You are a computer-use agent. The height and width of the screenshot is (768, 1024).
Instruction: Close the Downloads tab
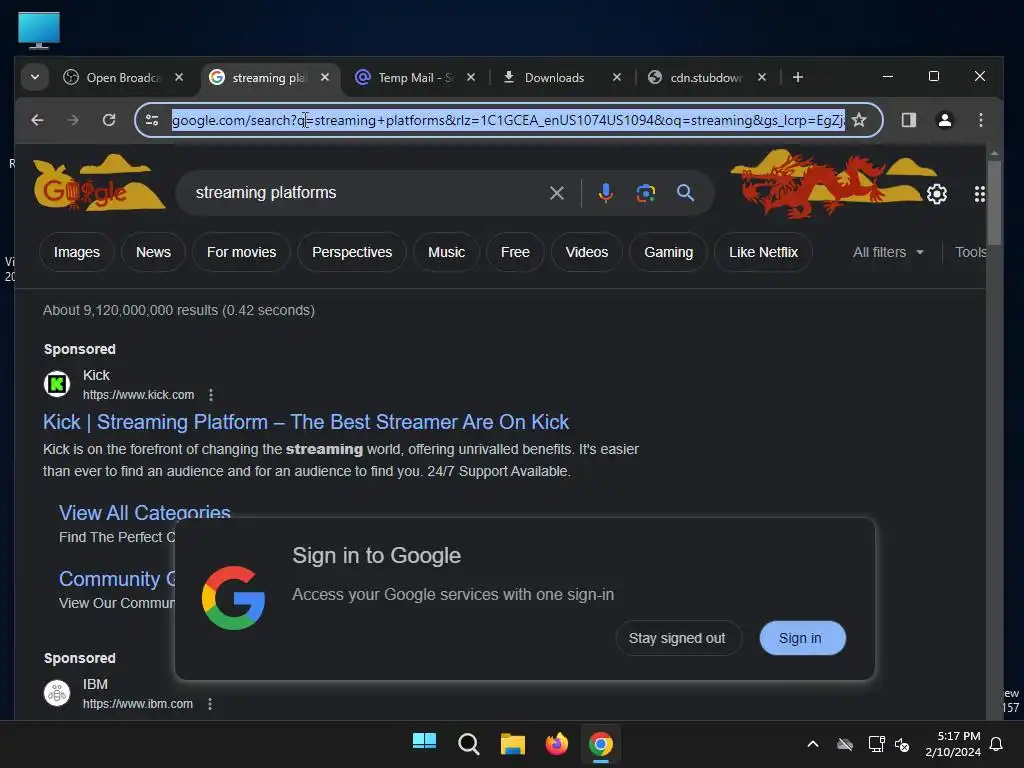616,77
